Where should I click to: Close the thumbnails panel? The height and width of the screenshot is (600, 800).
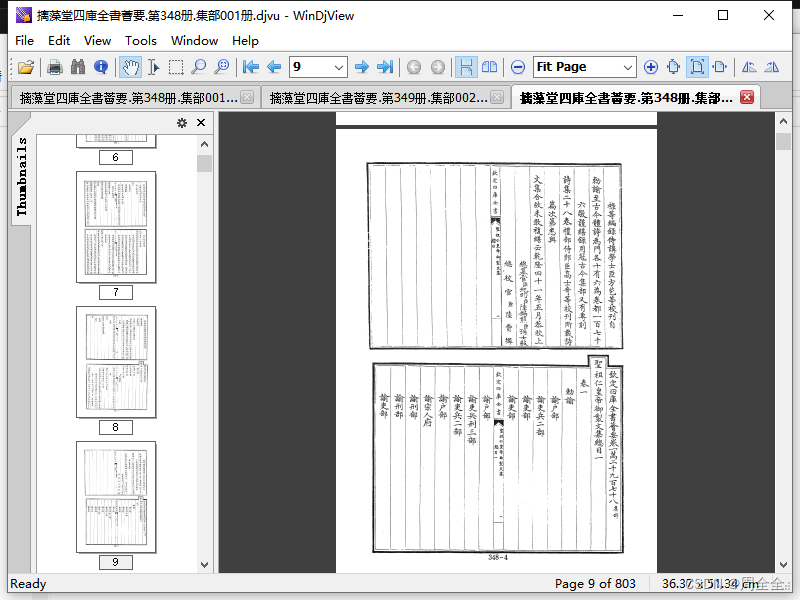tap(201, 123)
